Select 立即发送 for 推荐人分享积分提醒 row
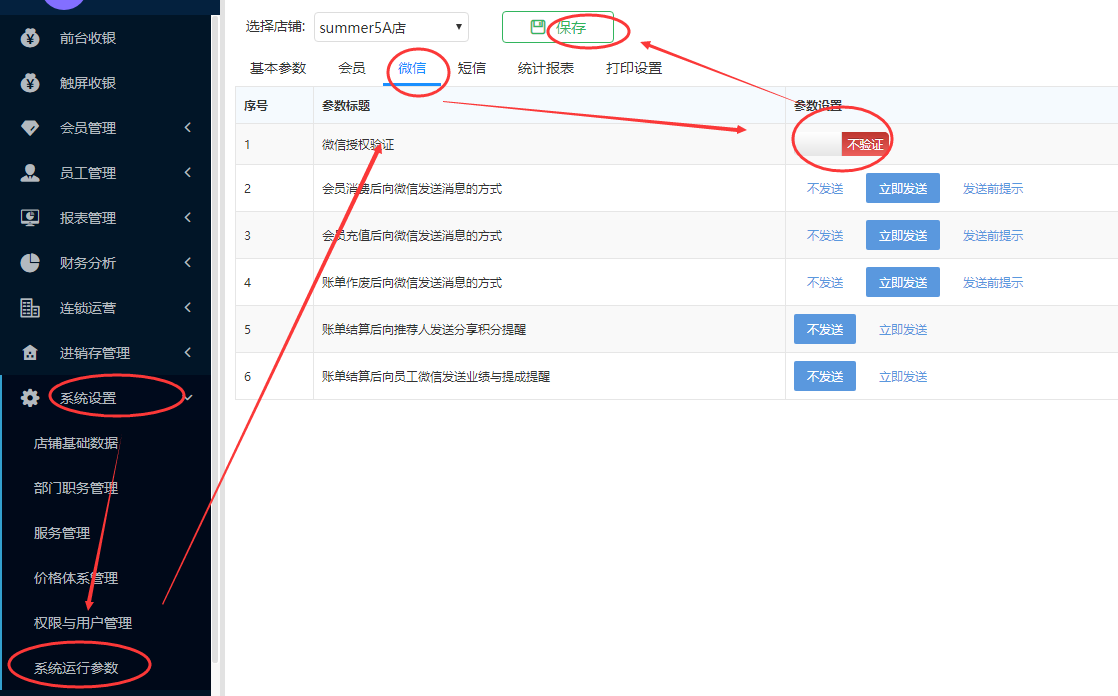 (x=903, y=329)
